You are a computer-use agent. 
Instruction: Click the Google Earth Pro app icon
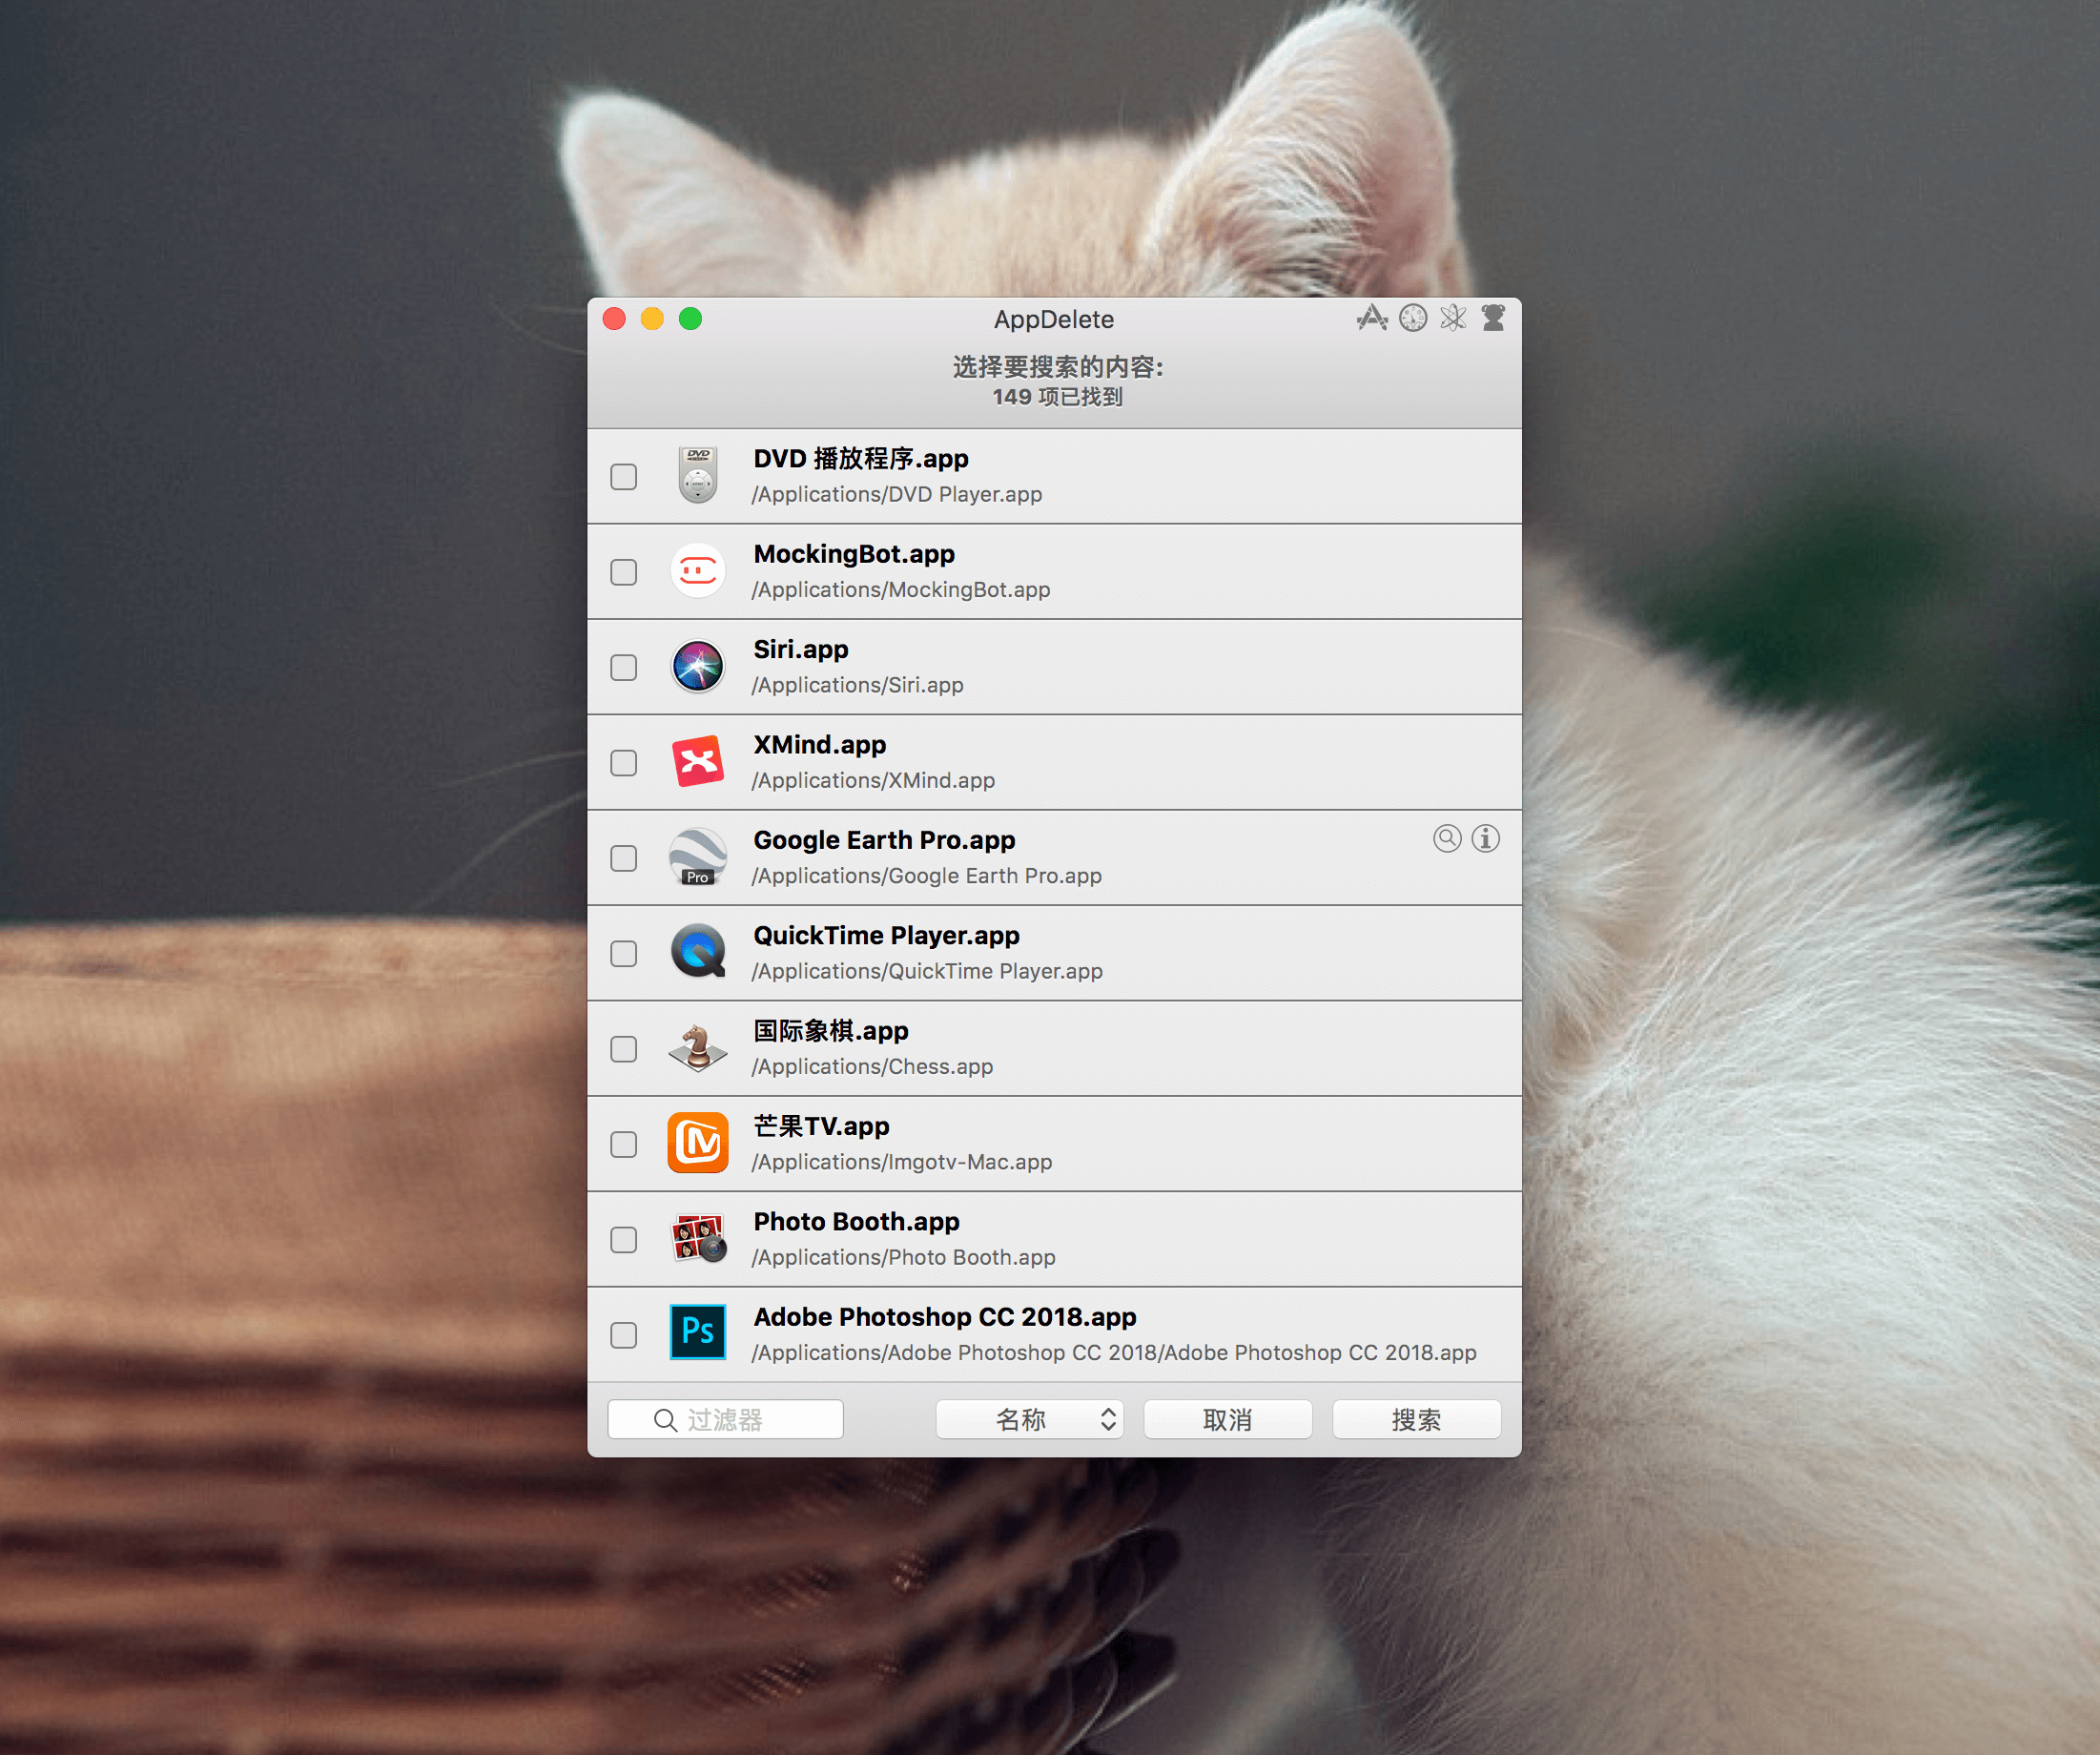coord(698,857)
